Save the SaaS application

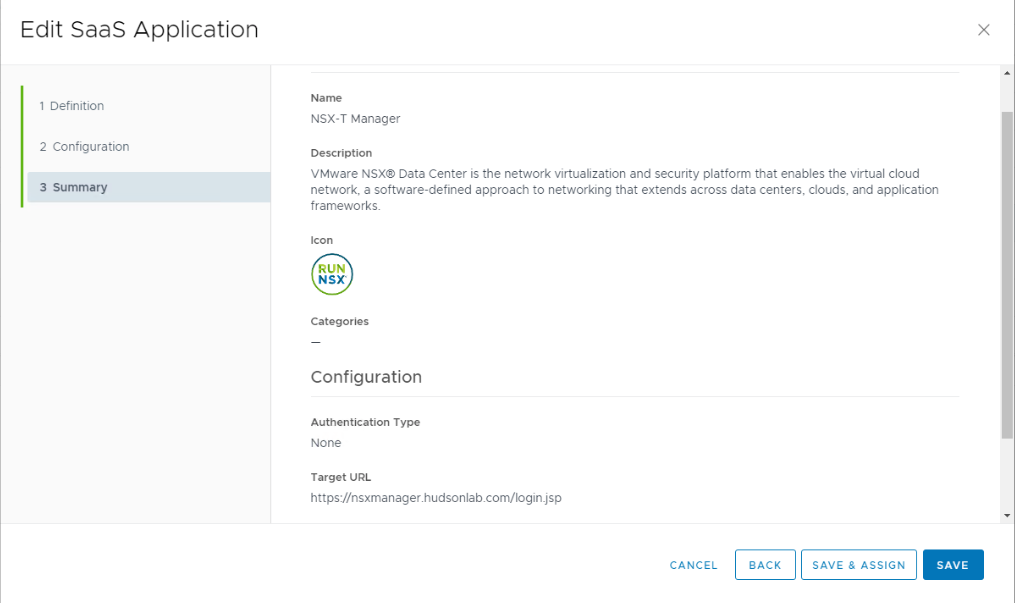[953, 565]
